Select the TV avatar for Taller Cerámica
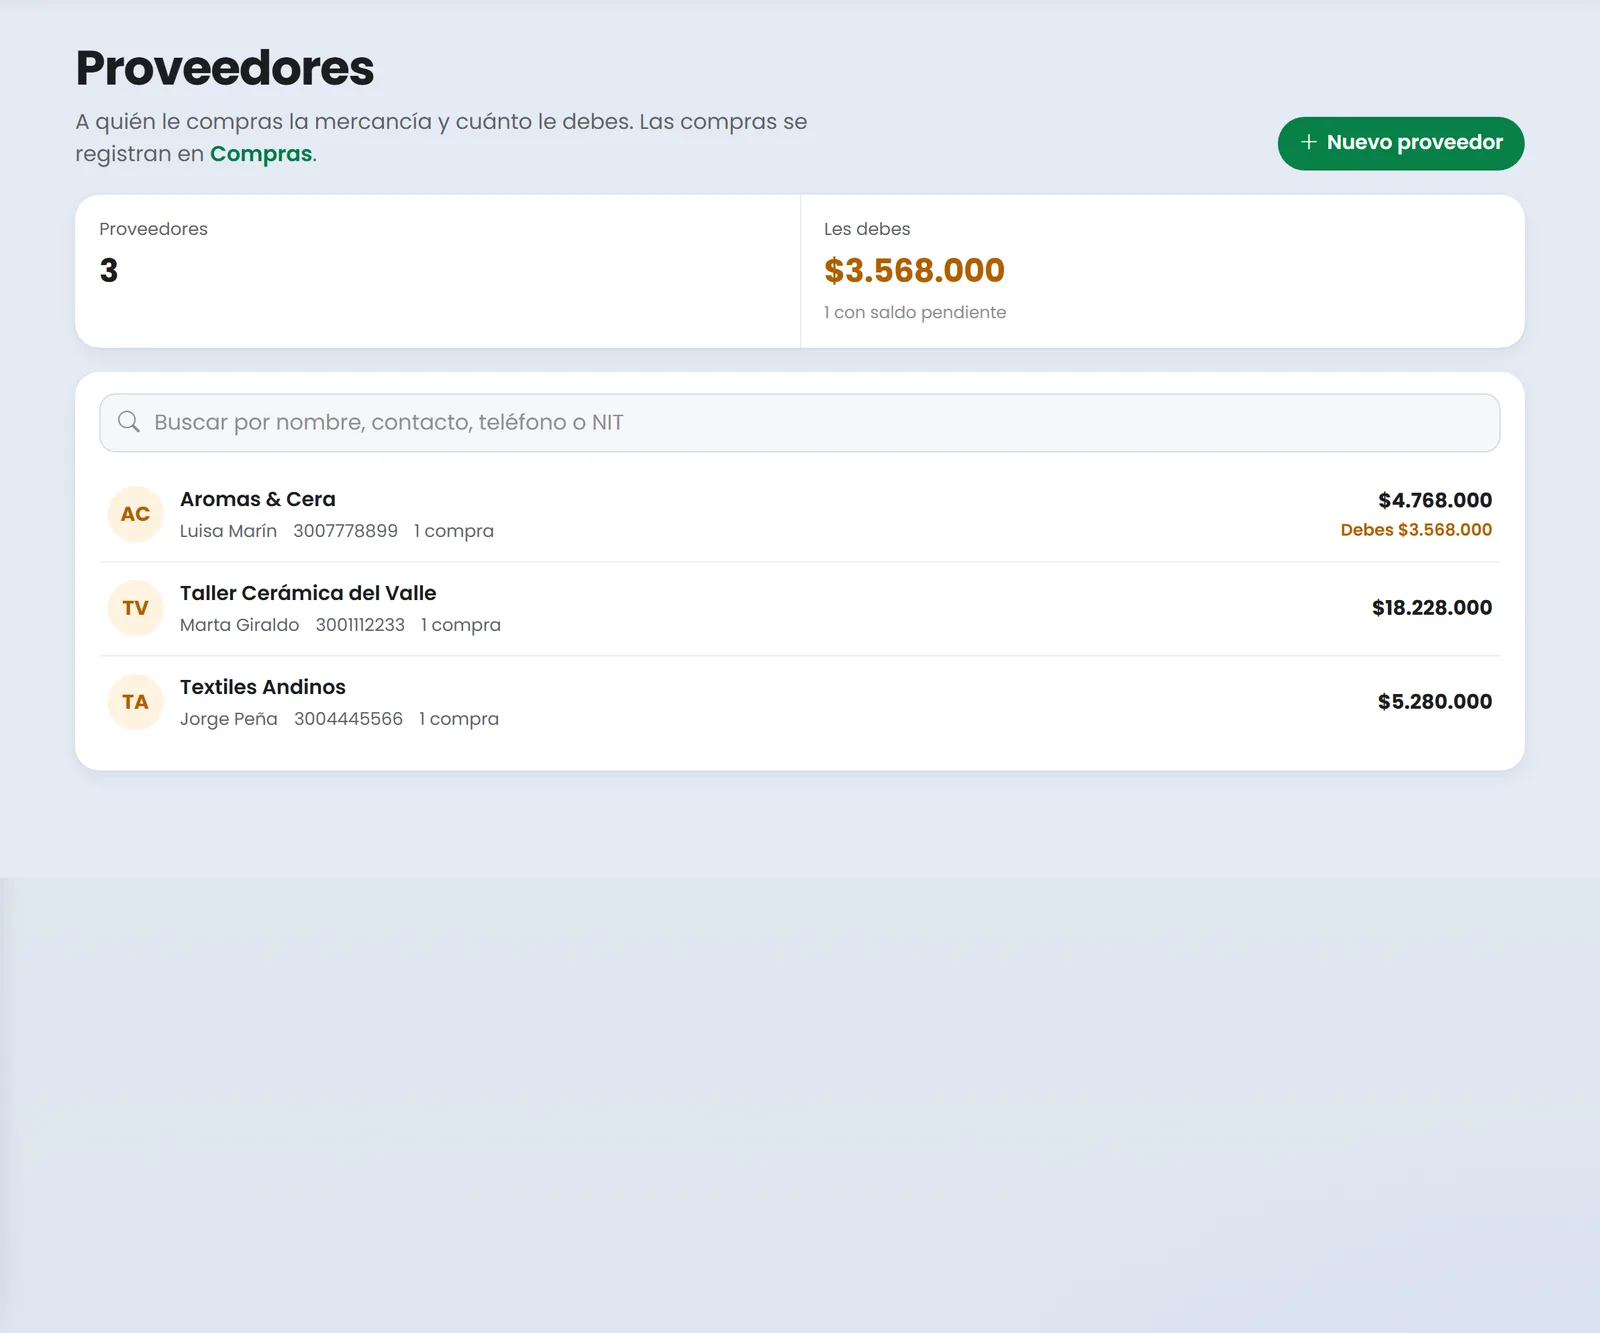Screen dimensions: 1600x1333 [x=135, y=608]
